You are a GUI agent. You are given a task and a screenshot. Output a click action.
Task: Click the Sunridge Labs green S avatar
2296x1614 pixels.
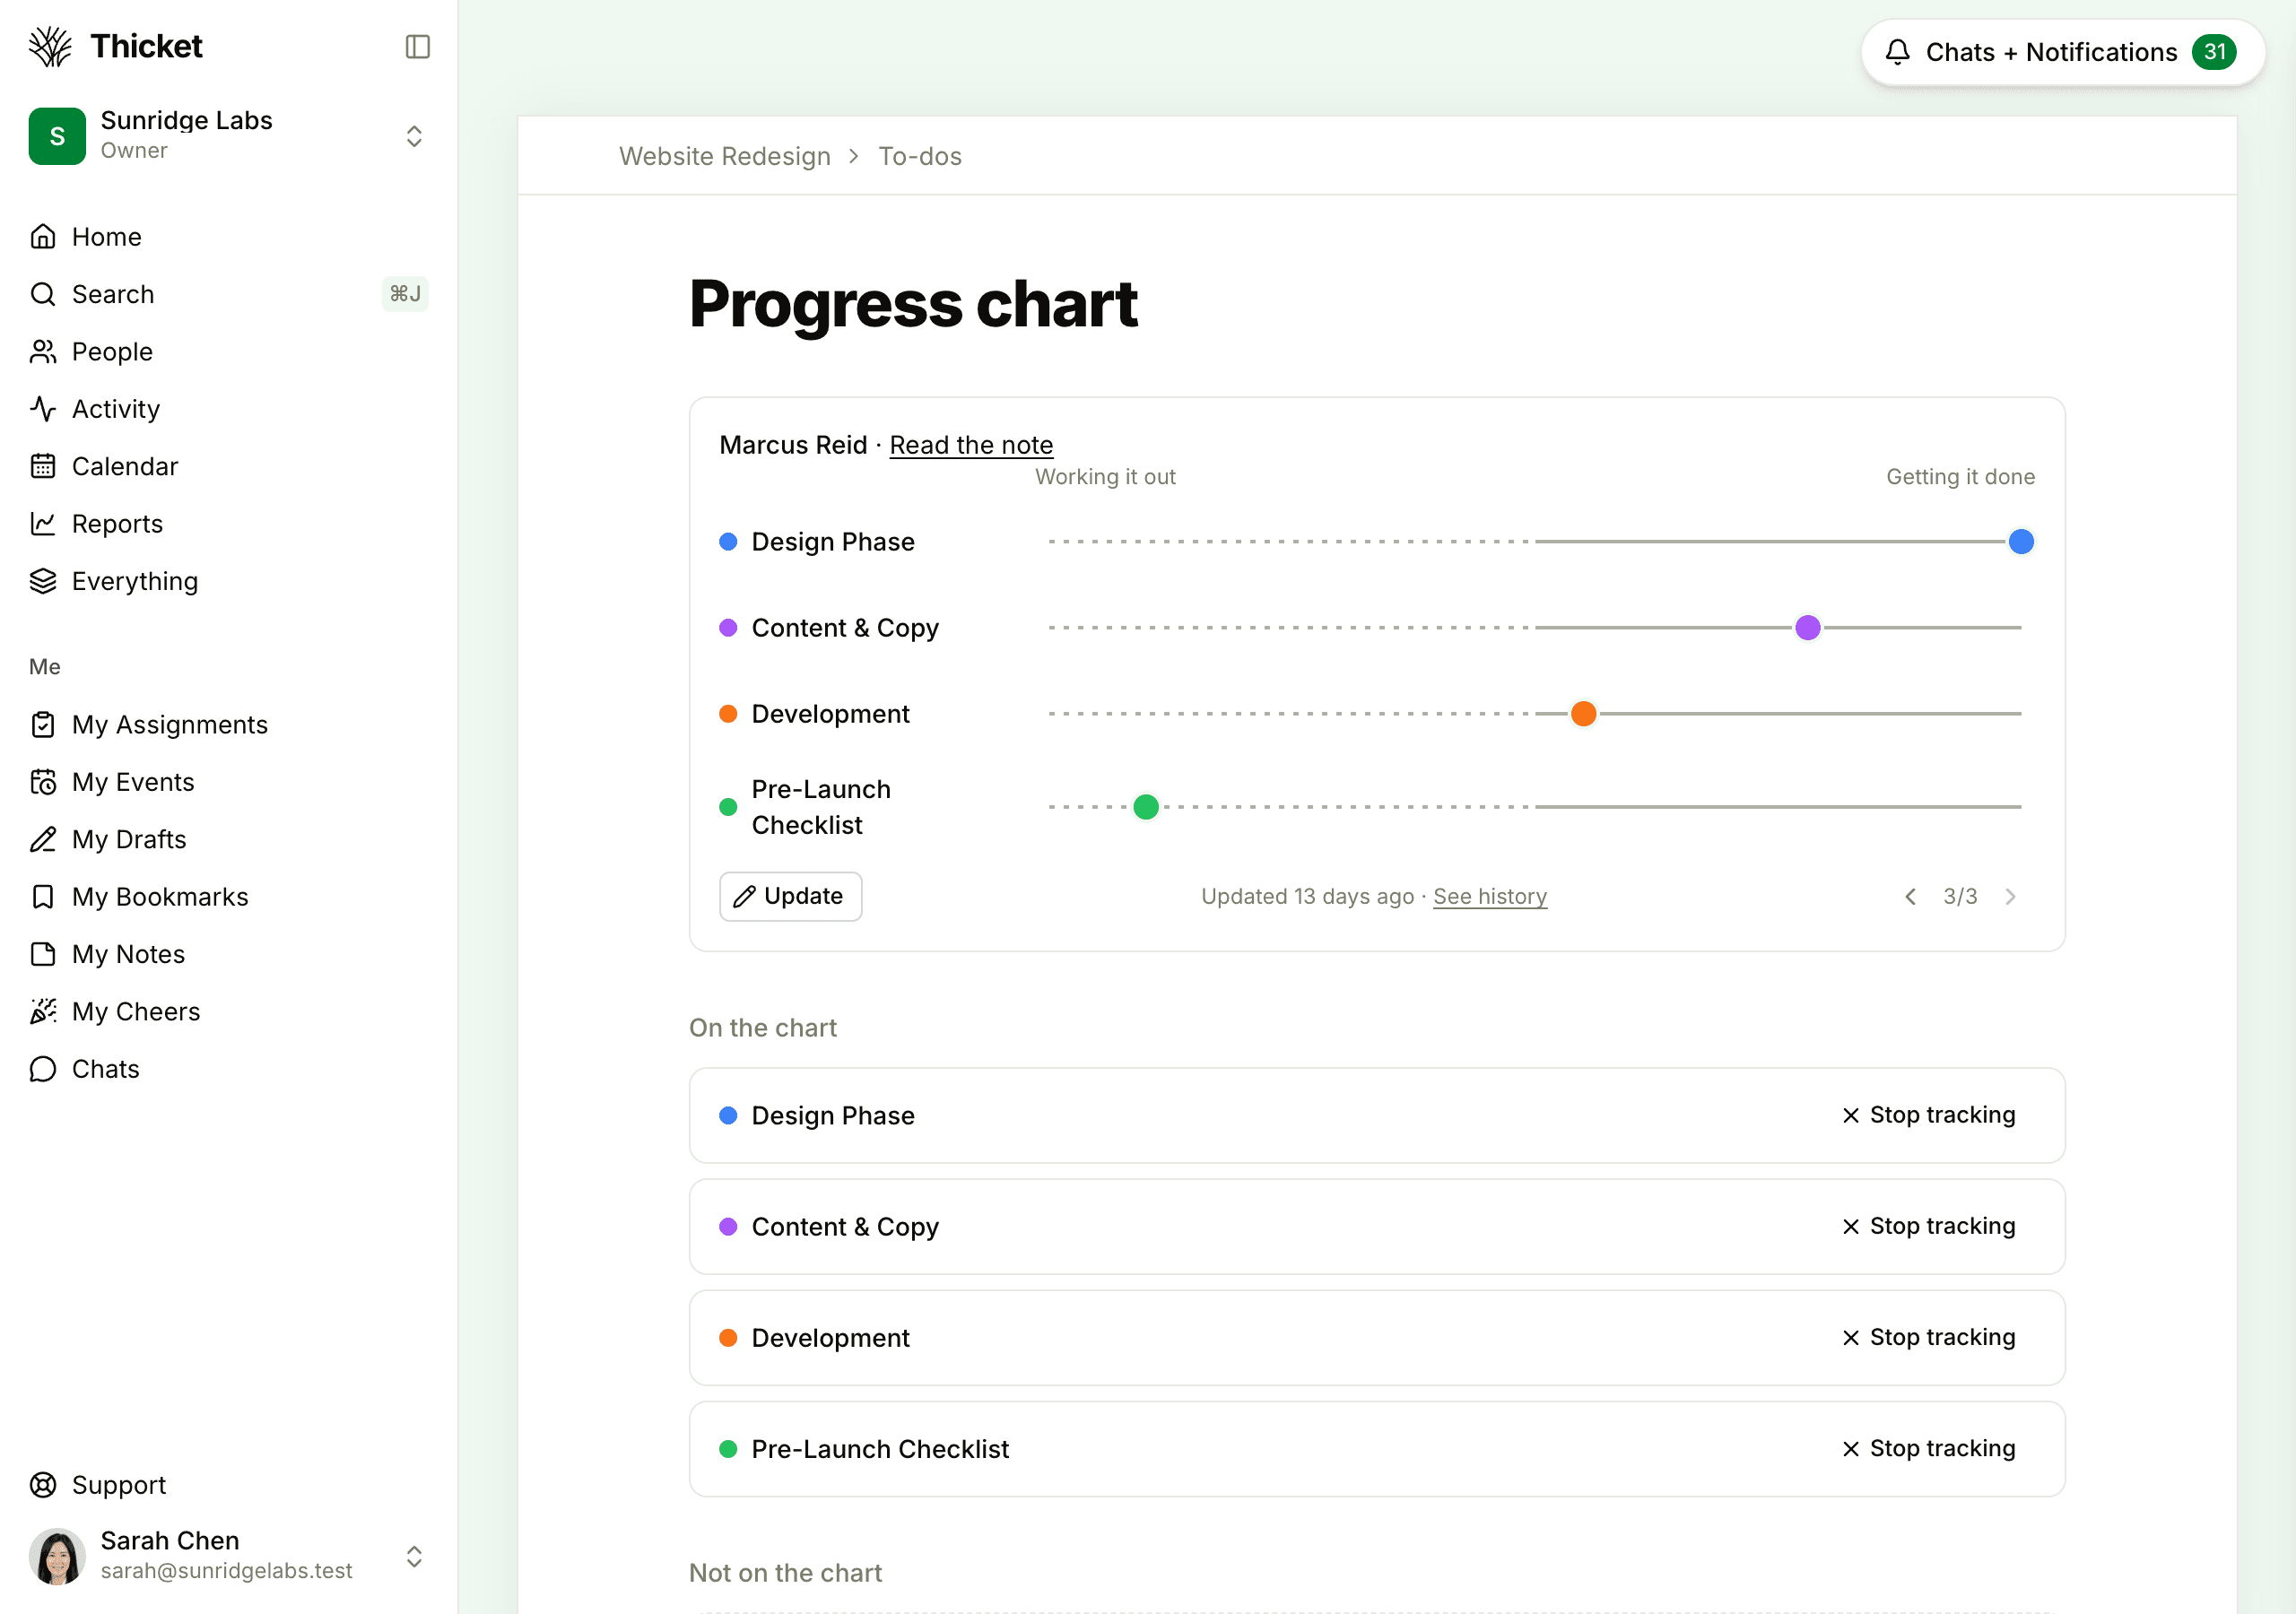[57, 136]
